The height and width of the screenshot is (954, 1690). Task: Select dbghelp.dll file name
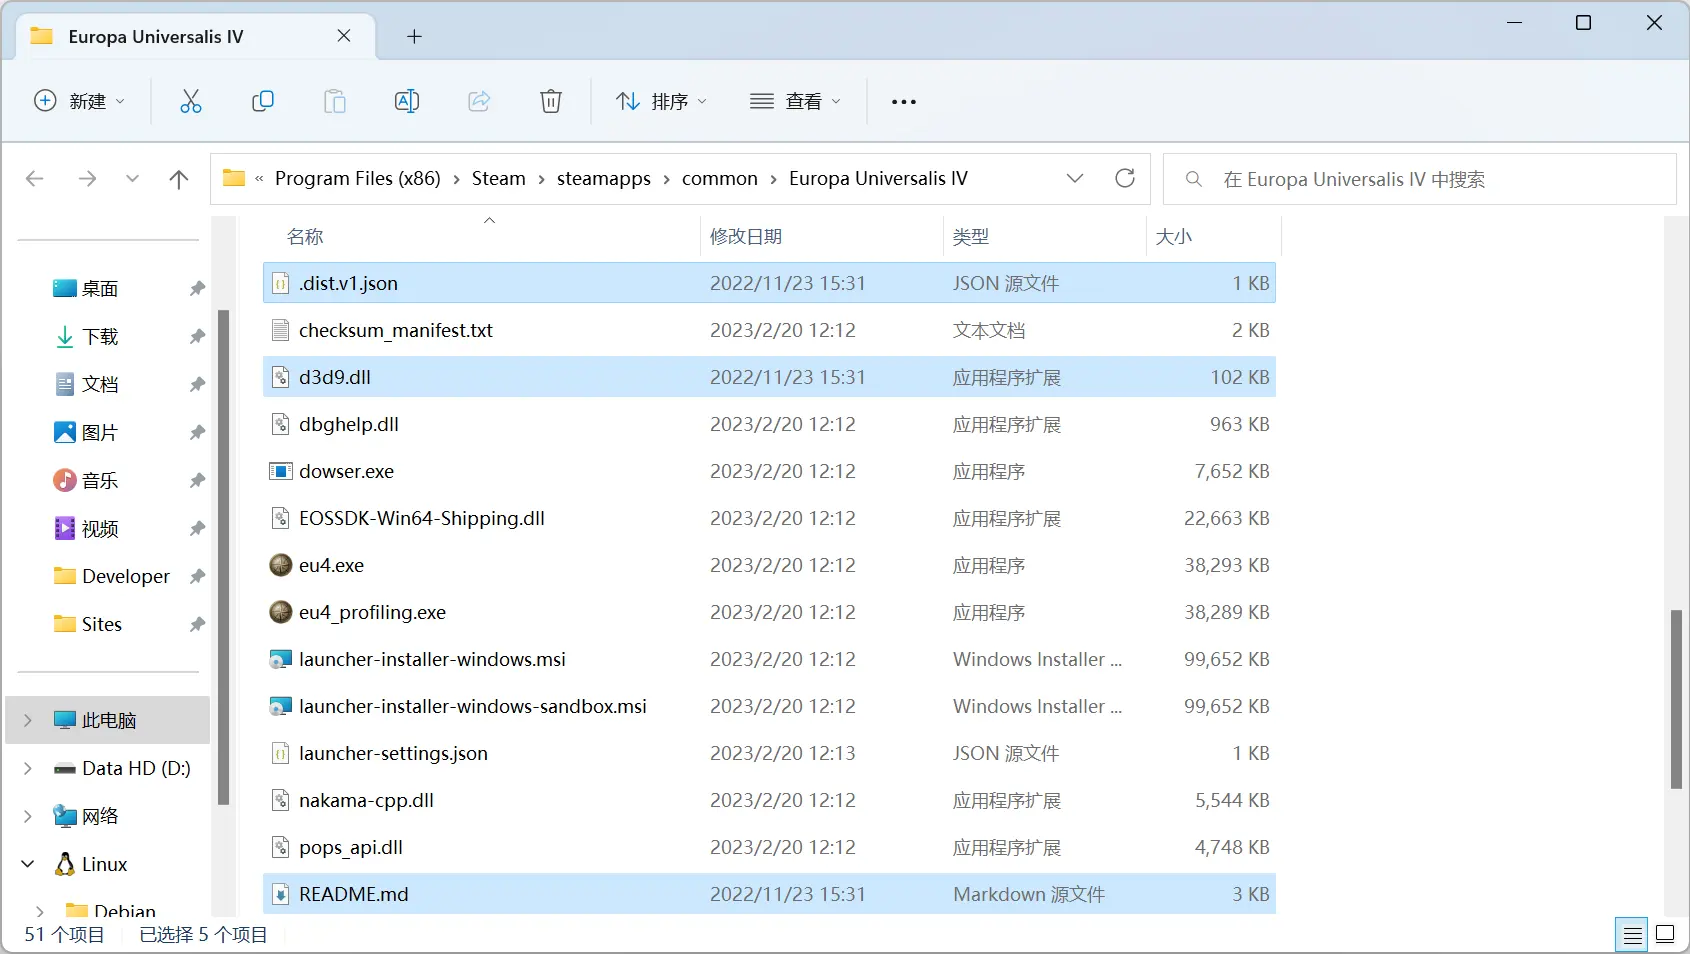[x=349, y=424]
